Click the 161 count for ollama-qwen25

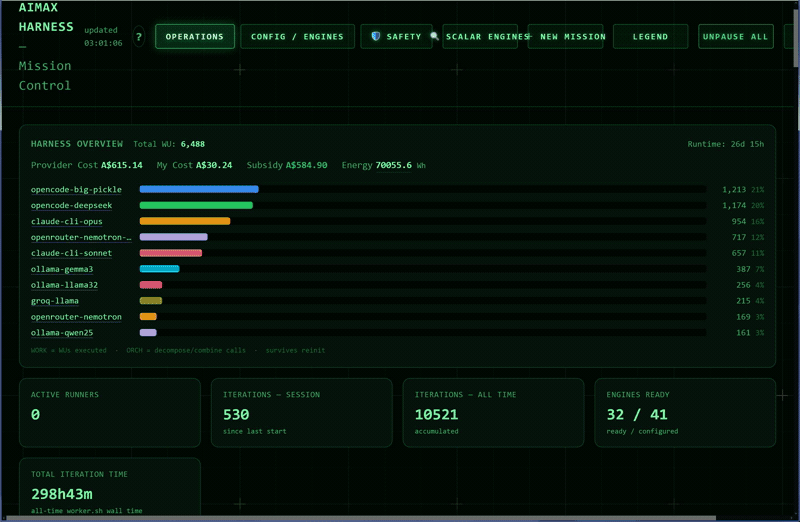click(743, 333)
